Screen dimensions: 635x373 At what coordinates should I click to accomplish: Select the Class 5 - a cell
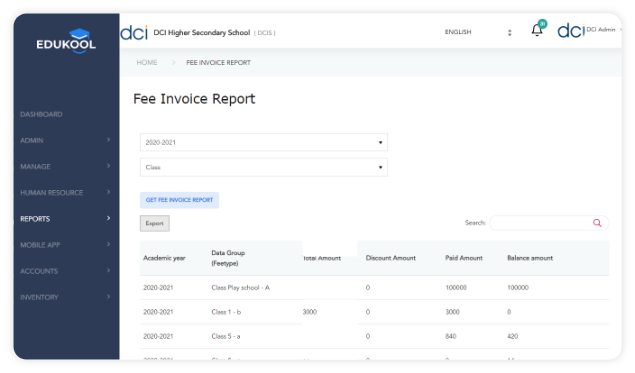[226, 336]
